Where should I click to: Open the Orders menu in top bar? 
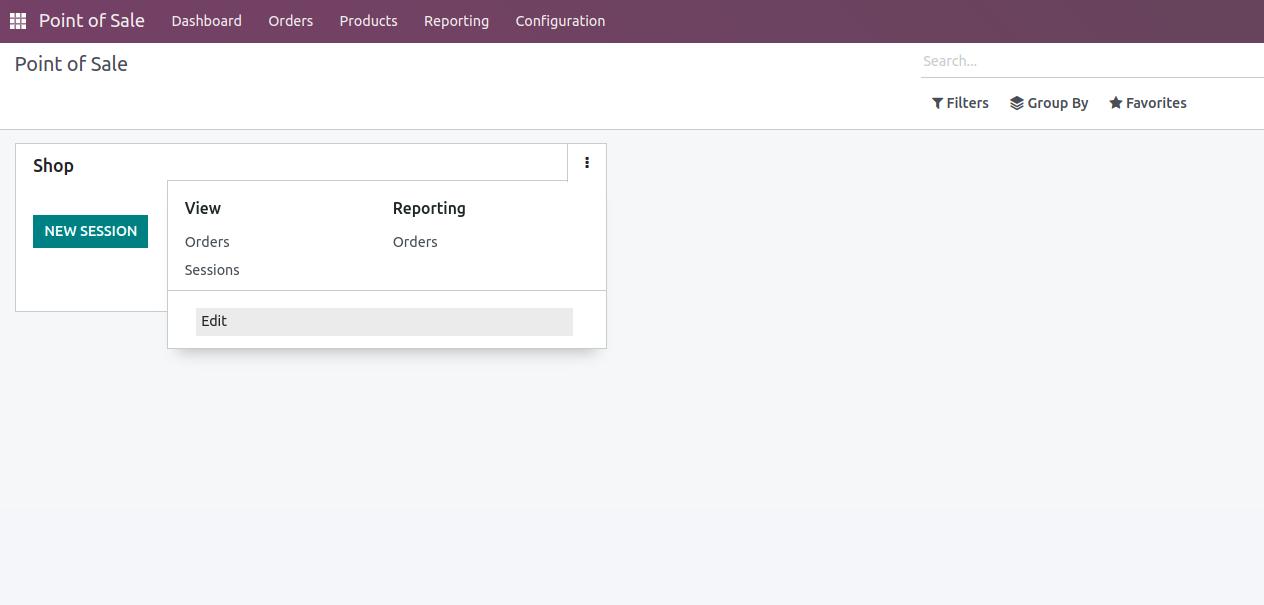(x=291, y=21)
